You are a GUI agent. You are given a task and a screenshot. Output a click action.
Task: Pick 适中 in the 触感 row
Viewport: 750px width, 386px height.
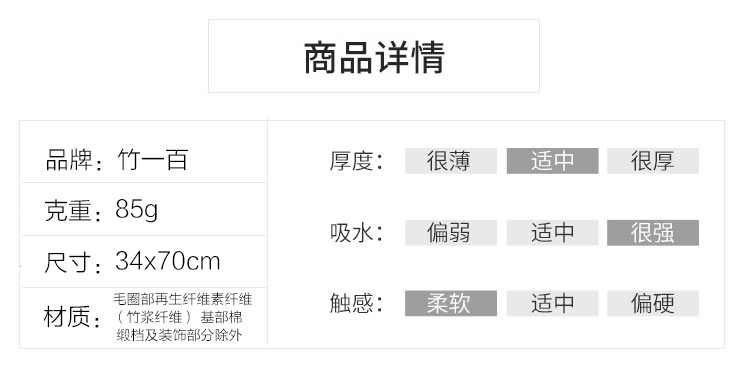552,303
